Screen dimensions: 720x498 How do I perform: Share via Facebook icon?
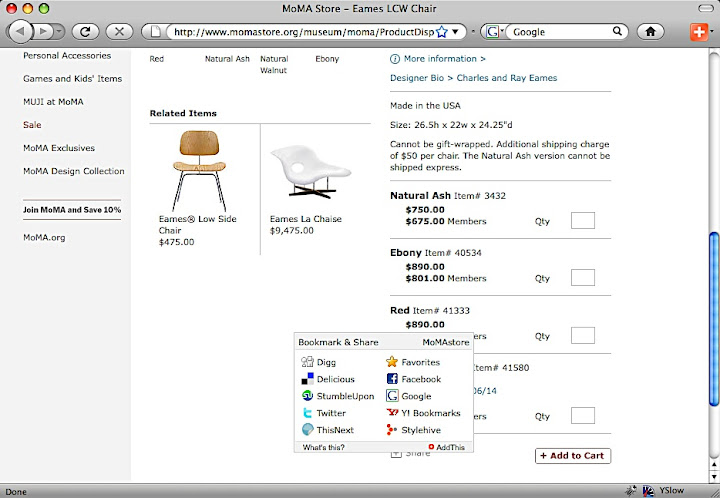click(392, 379)
